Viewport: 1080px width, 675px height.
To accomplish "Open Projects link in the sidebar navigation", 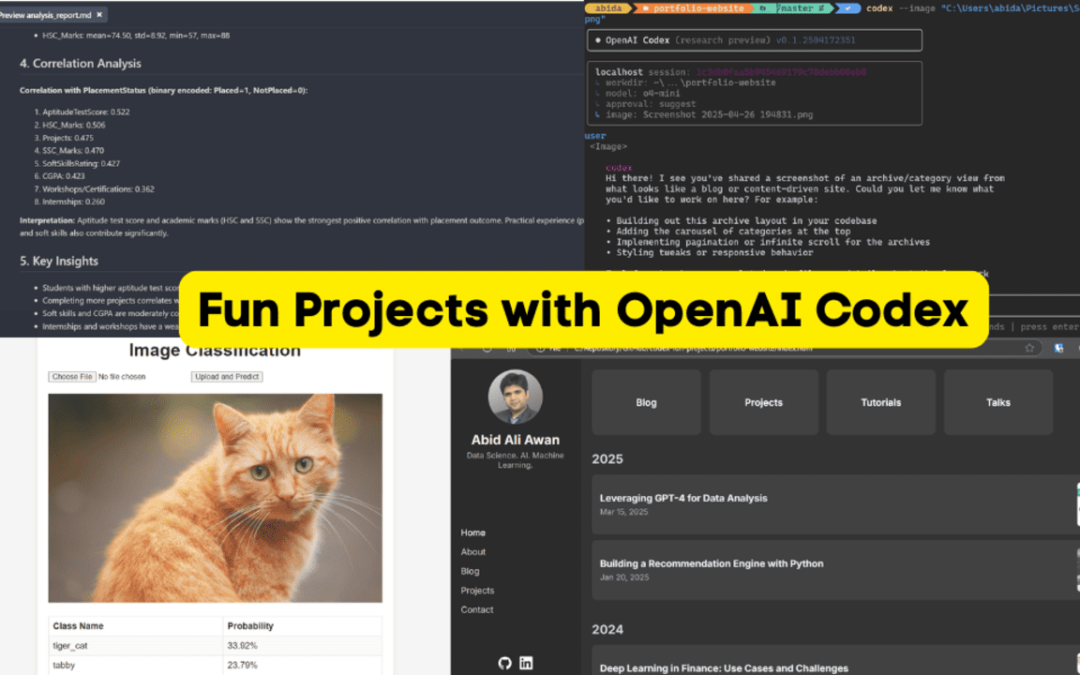I will click(477, 590).
